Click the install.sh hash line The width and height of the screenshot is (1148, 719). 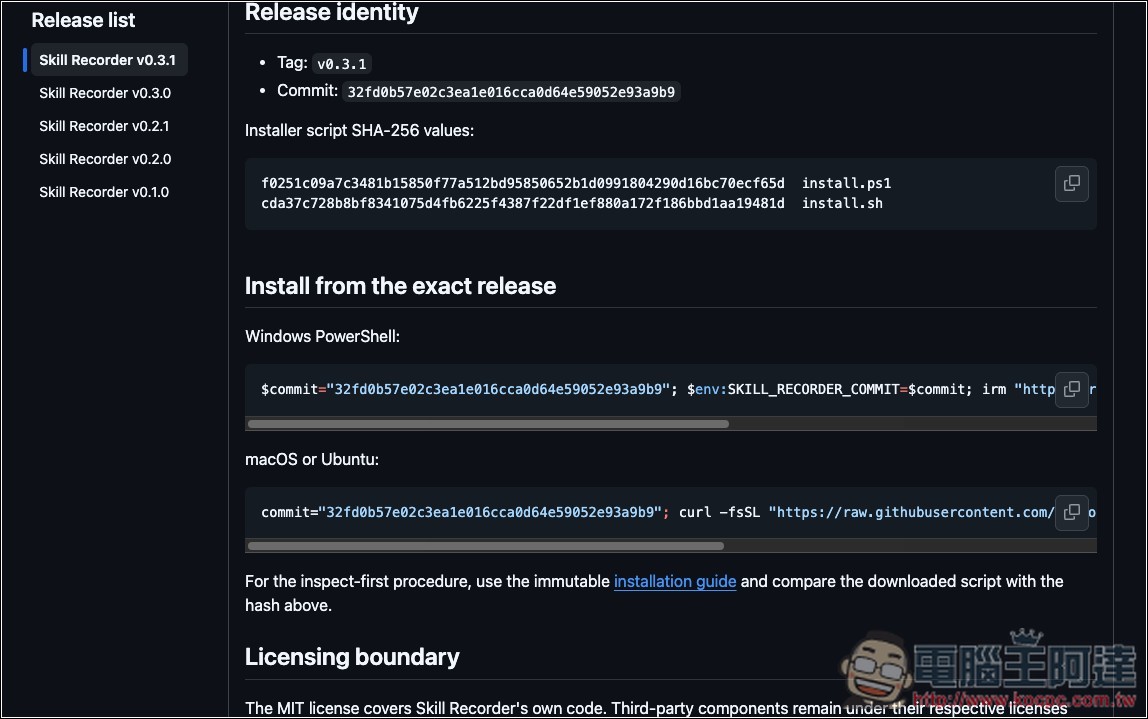[572, 204]
